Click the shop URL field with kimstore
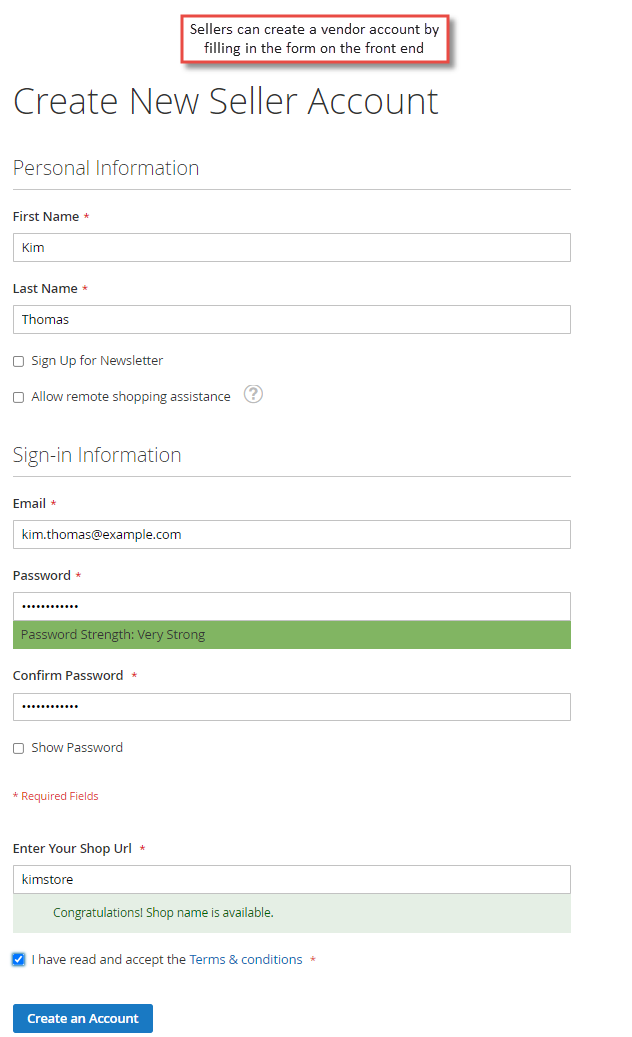The image size is (632, 1037). [292, 880]
